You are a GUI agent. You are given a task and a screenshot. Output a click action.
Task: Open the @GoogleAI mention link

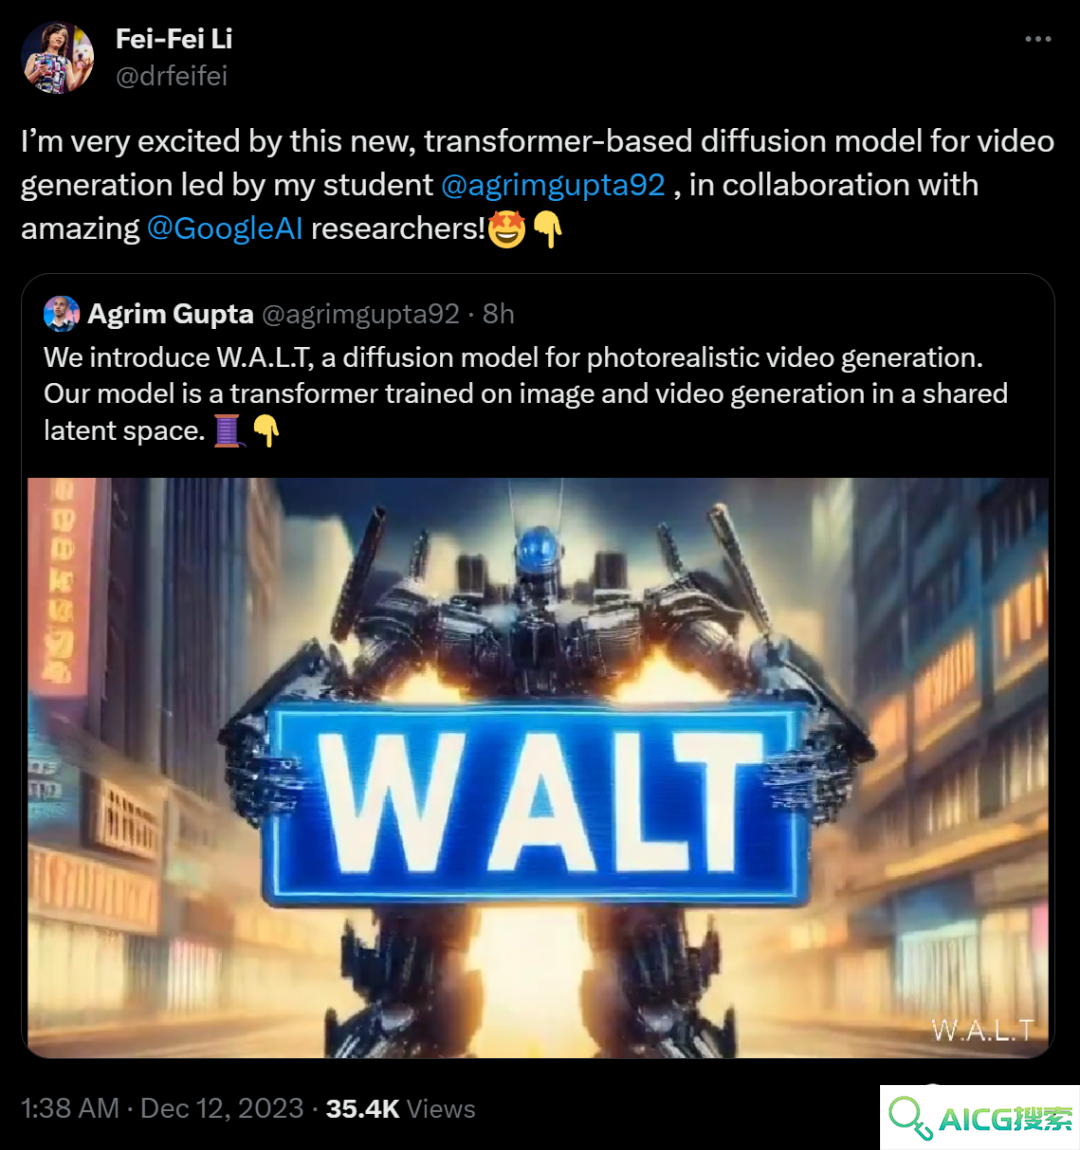tap(224, 229)
